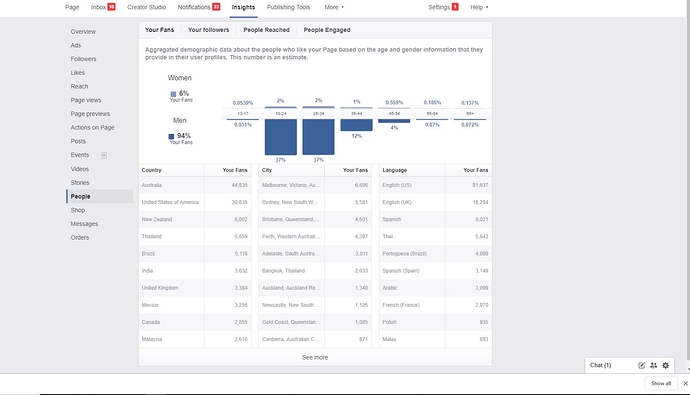
Task: Switch to the Your followers tab
Action: [209, 30]
